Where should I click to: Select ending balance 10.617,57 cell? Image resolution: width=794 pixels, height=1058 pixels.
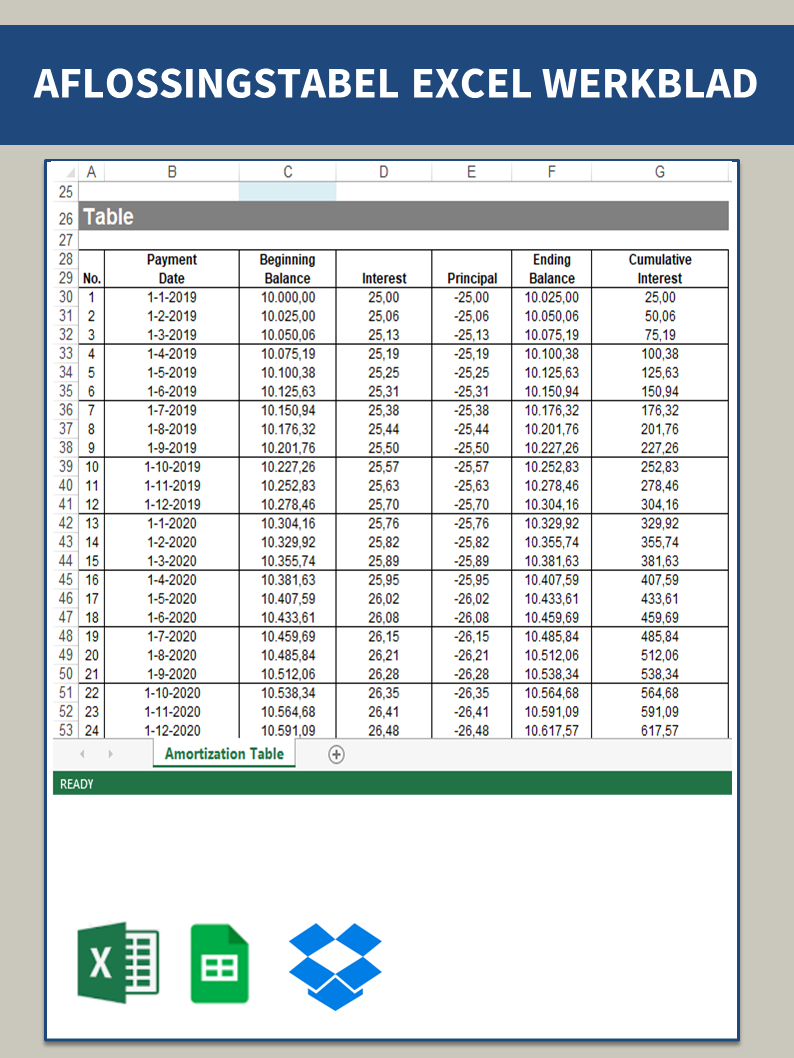[551, 731]
